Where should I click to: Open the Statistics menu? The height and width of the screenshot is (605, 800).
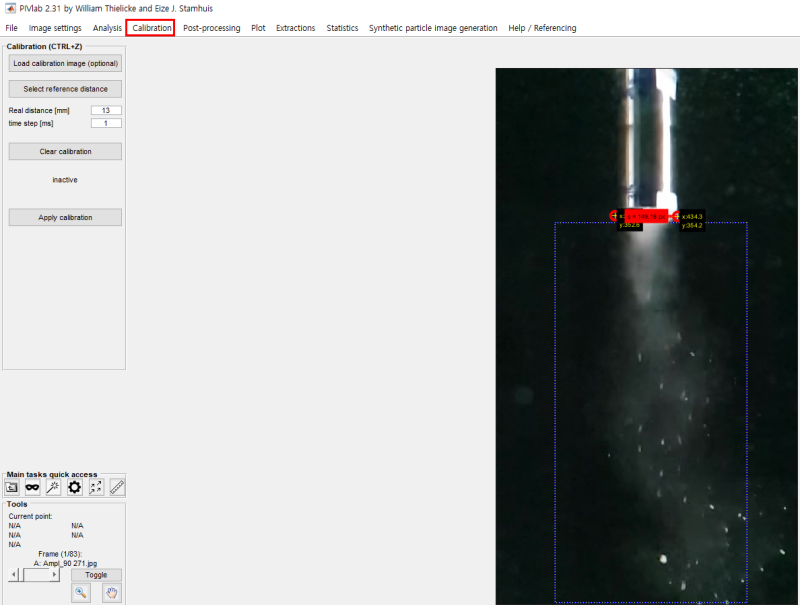[x=342, y=28]
